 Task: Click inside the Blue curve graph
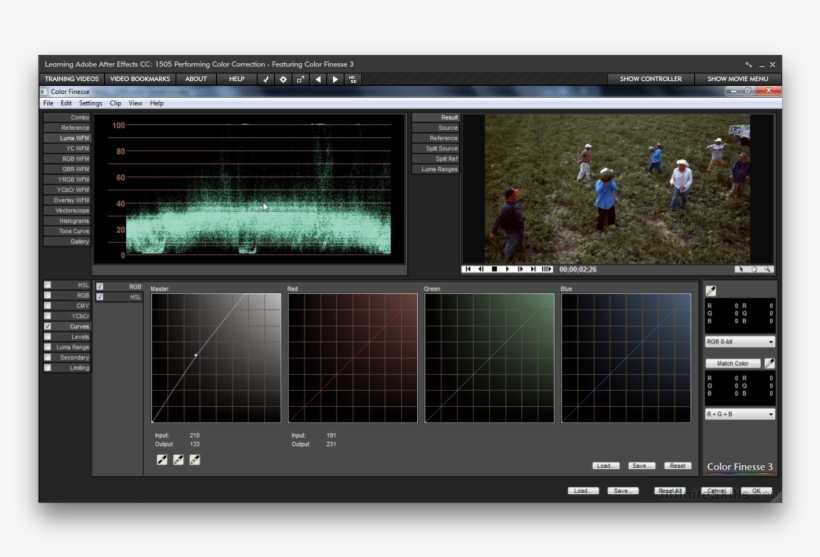pos(626,358)
